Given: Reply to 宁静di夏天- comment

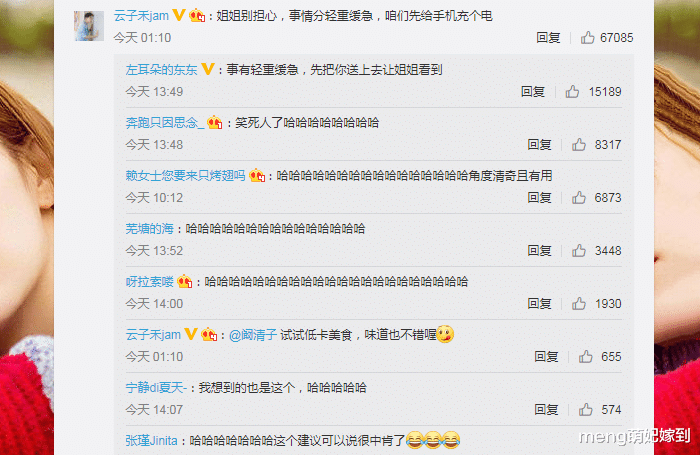Looking at the screenshot, I should click(546, 409).
